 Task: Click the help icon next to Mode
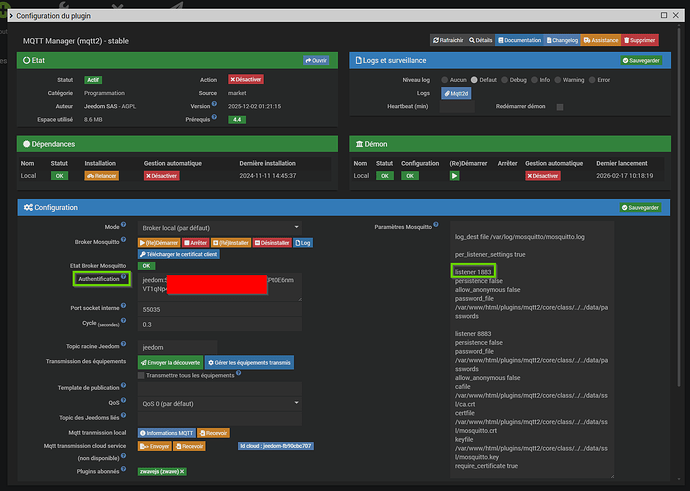click(125, 227)
